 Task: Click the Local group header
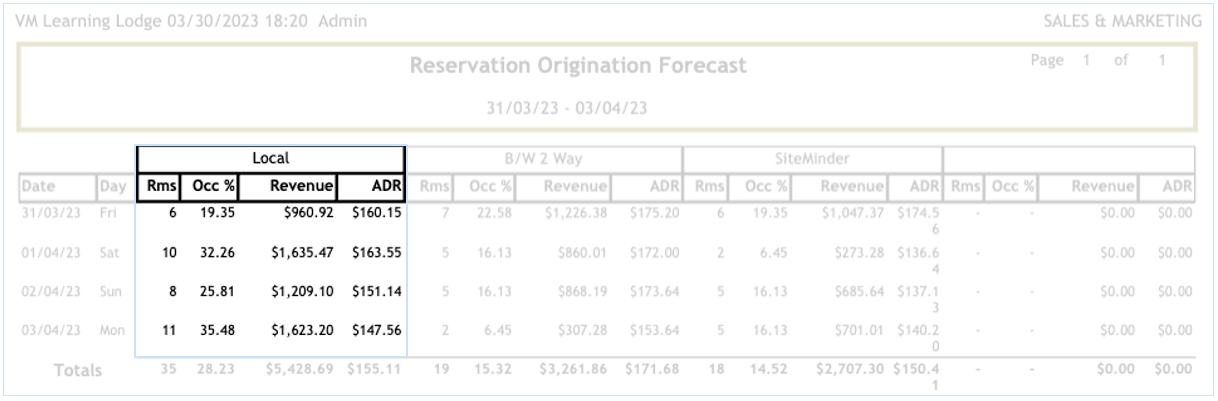pos(270,158)
